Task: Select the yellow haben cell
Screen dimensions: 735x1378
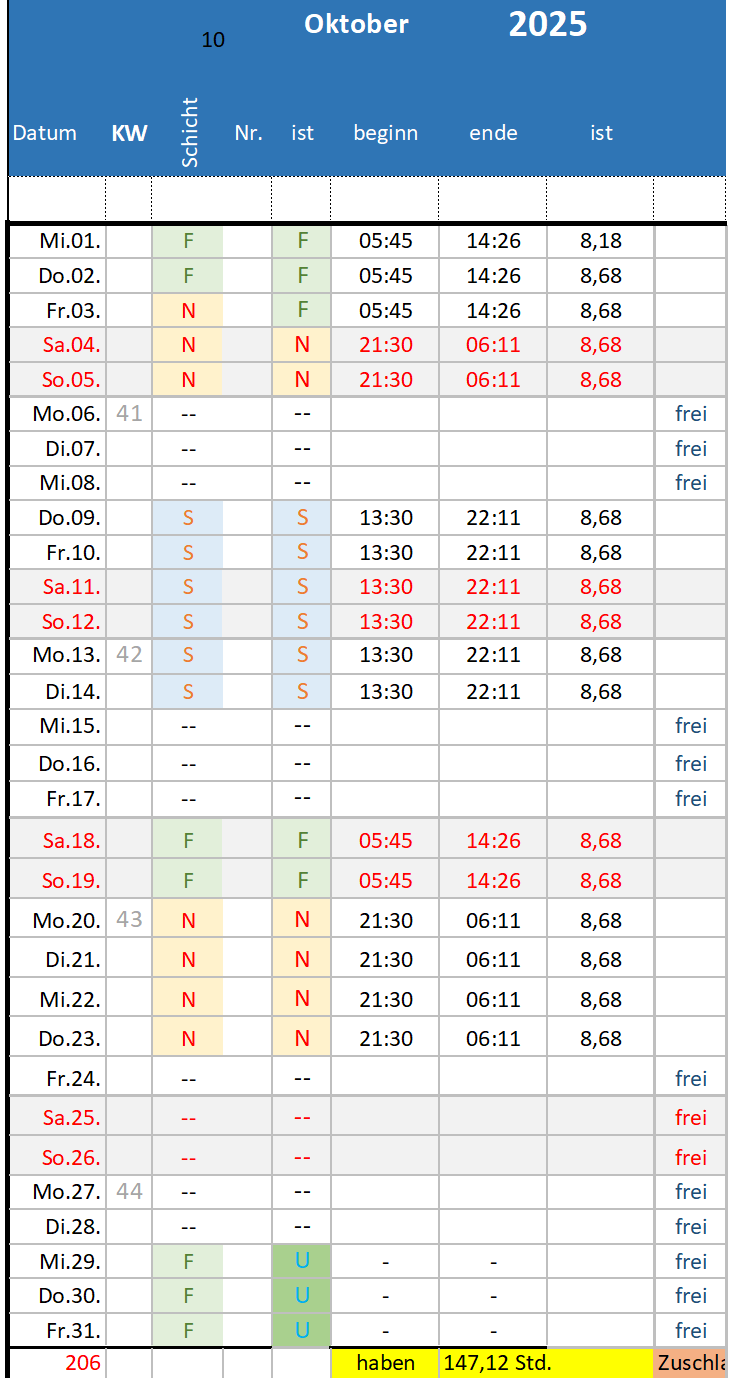Action: click(x=385, y=1363)
